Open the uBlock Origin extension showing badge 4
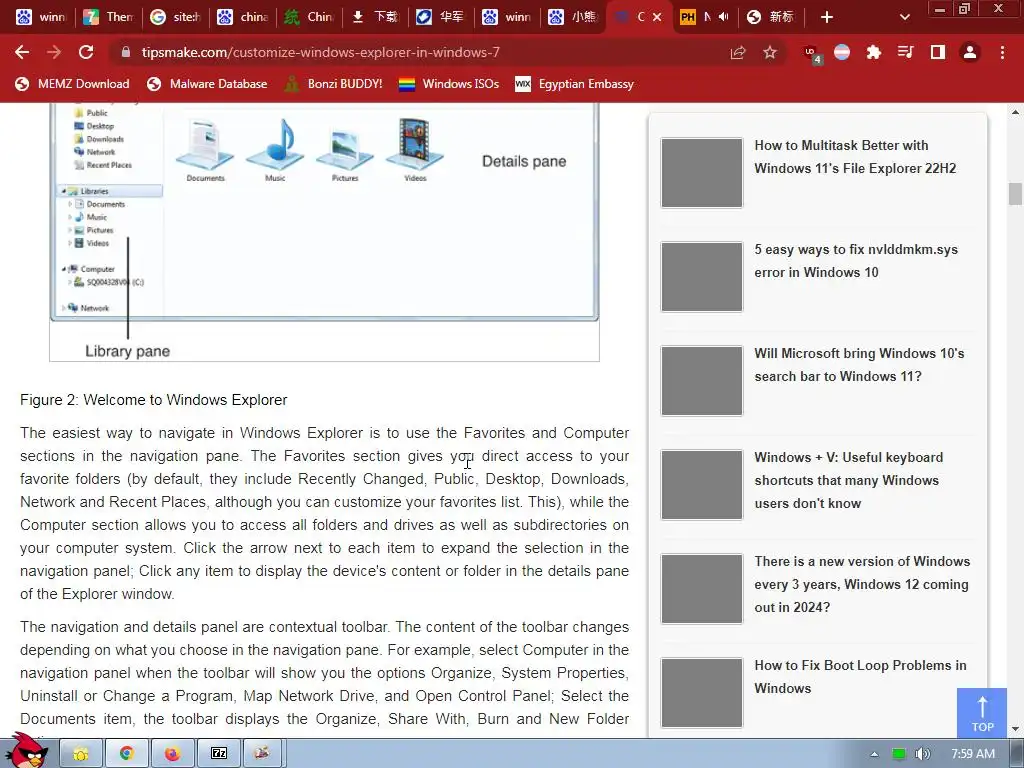Viewport: 1024px width, 768px height. (x=812, y=54)
